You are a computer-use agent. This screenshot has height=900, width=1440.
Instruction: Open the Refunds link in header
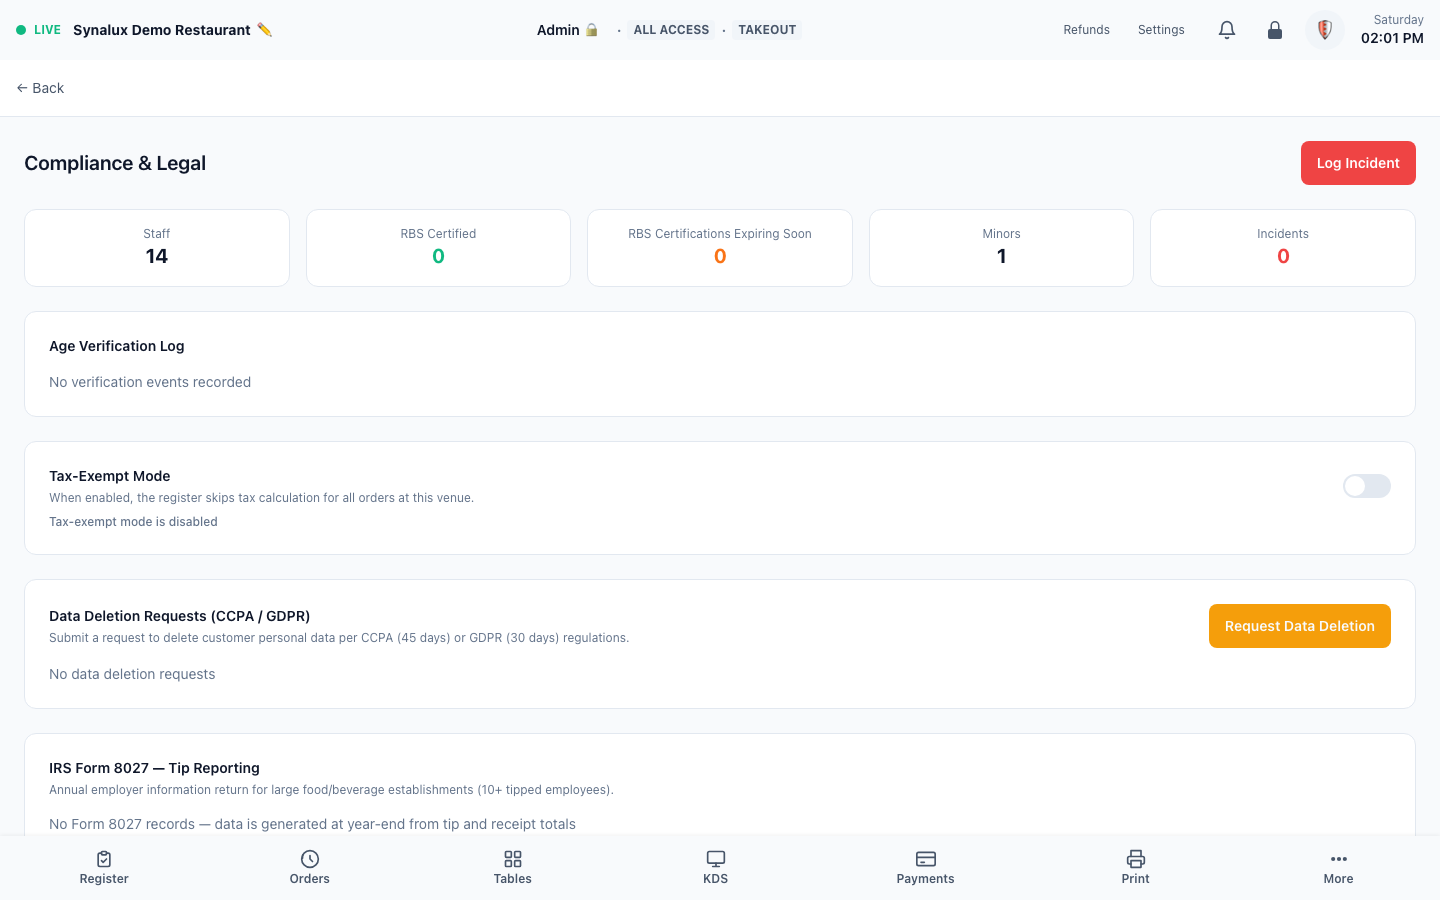(x=1087, y=30)
